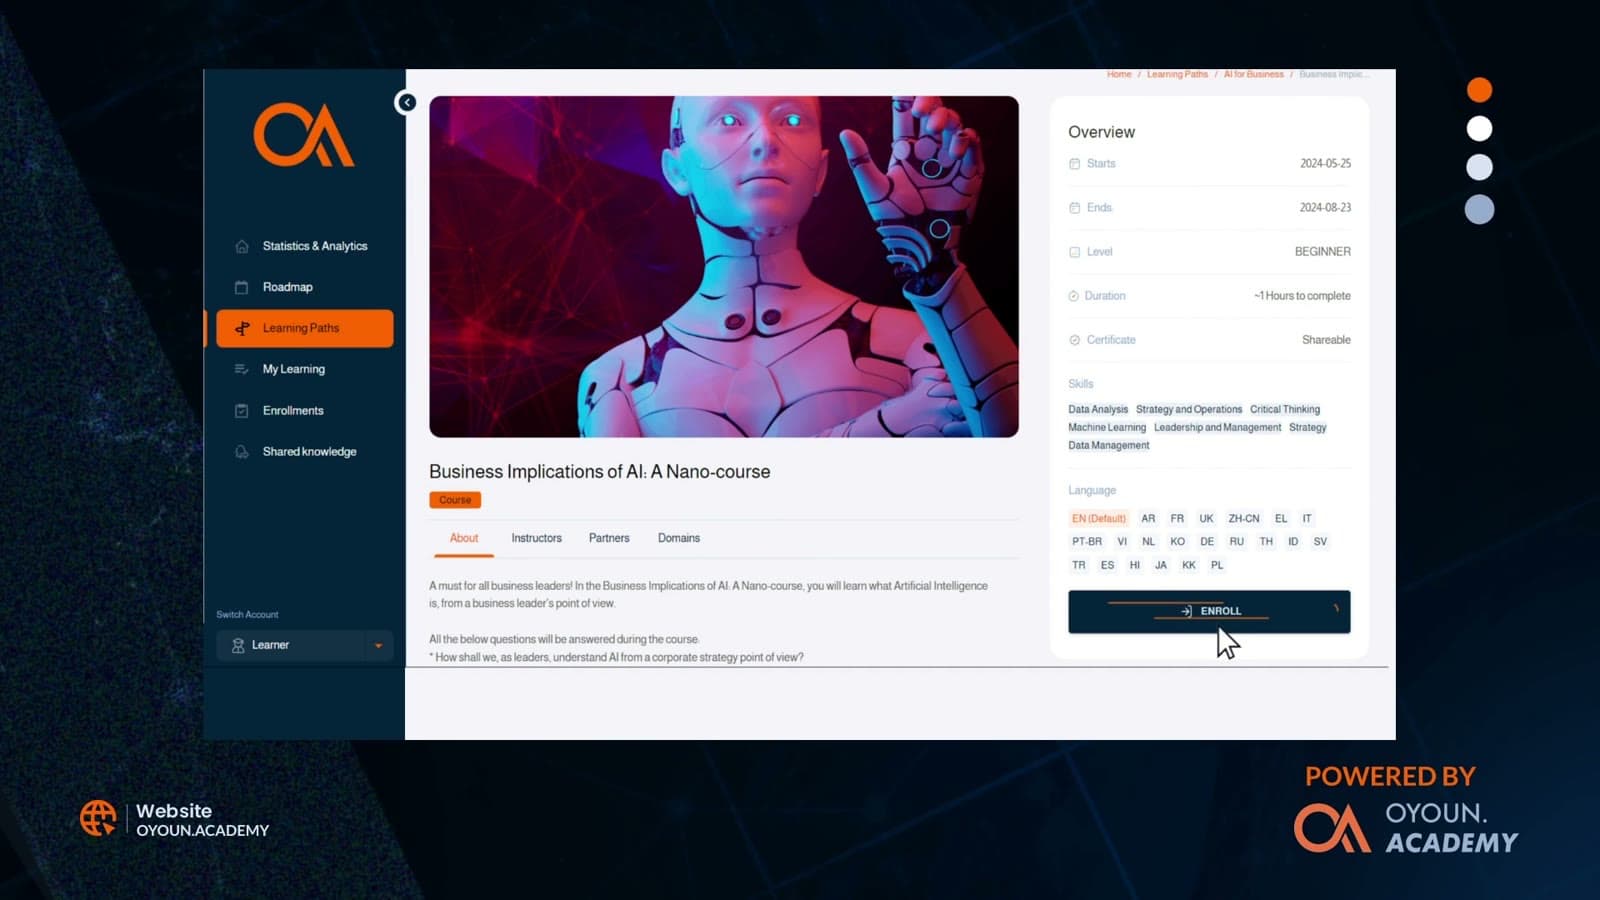Click the calendar icon next to Starts

coord(1074,163)
